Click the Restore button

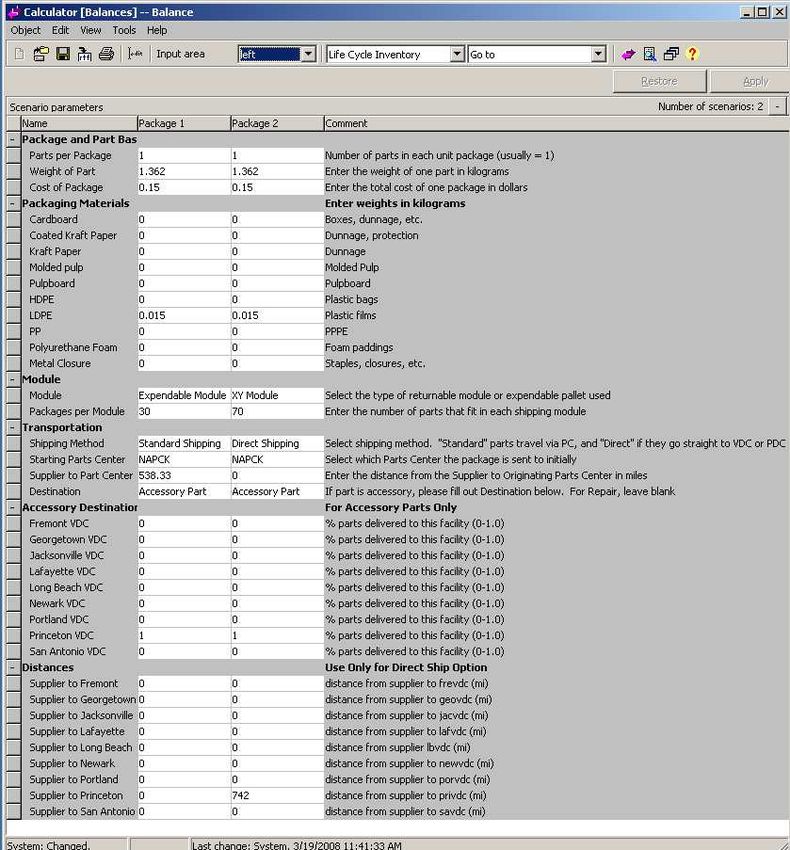pos(659,81)
